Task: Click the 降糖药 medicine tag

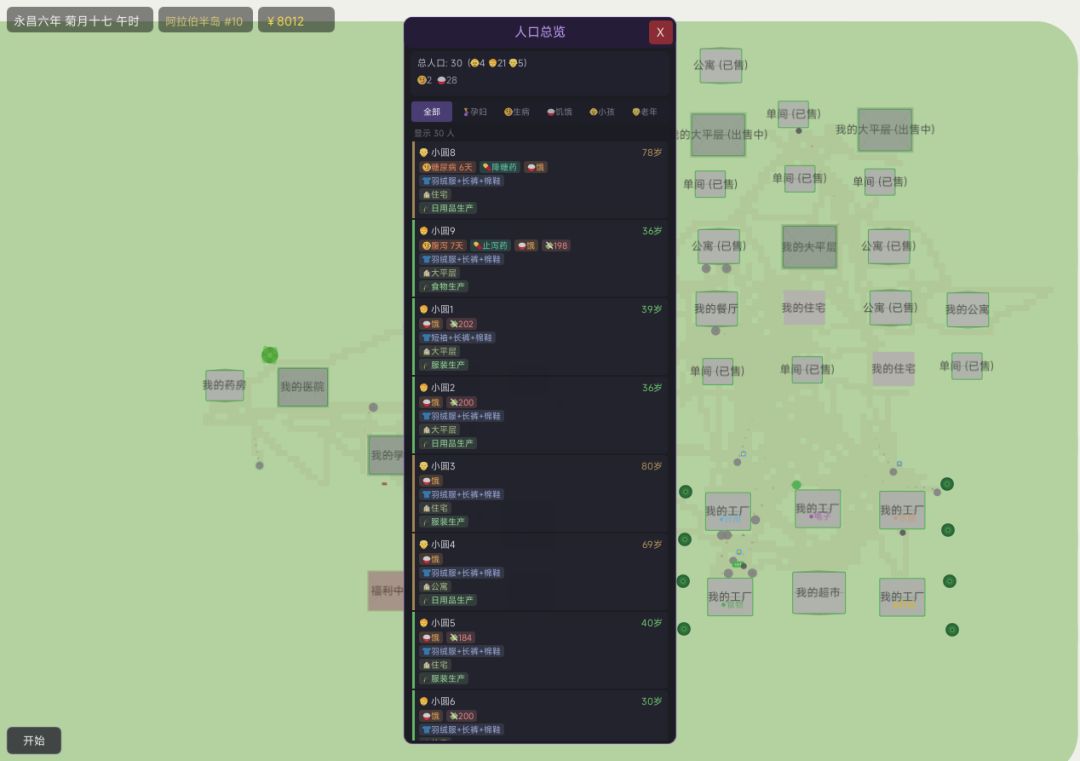Action: (x=499, y=167)
